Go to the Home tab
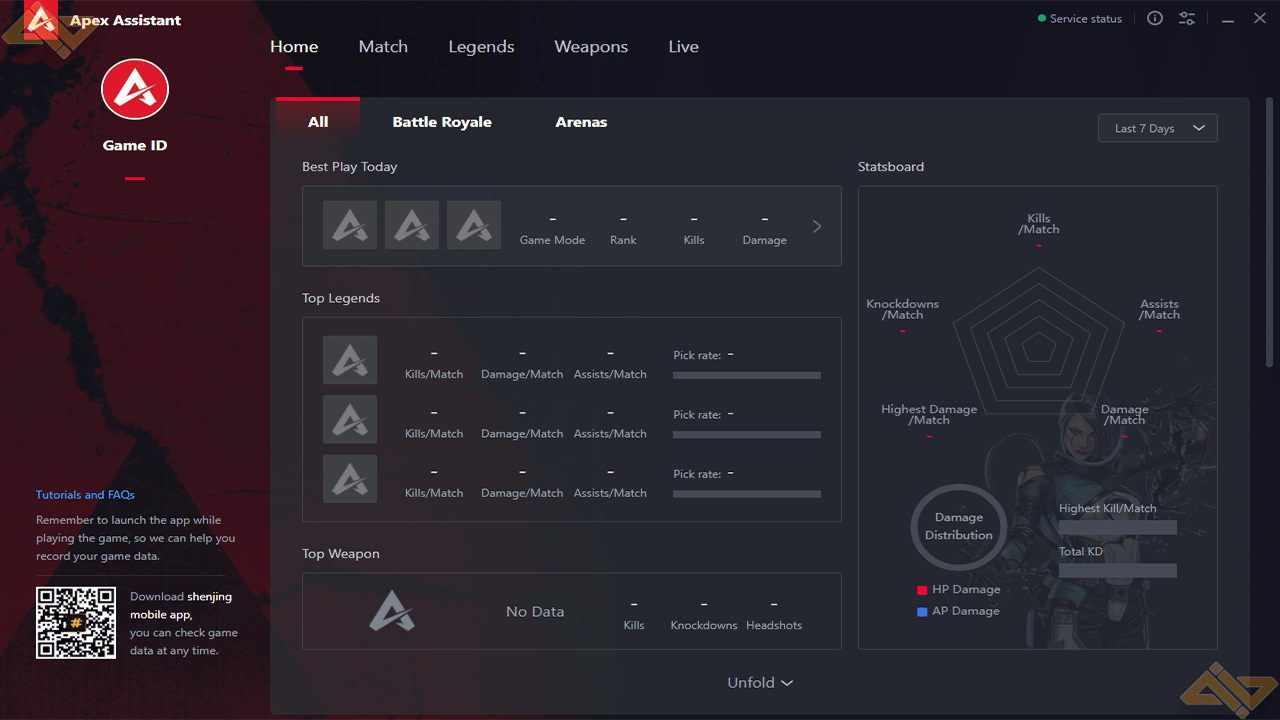The width and height of the screenshot is (1280, 720). tap(294, 47)
